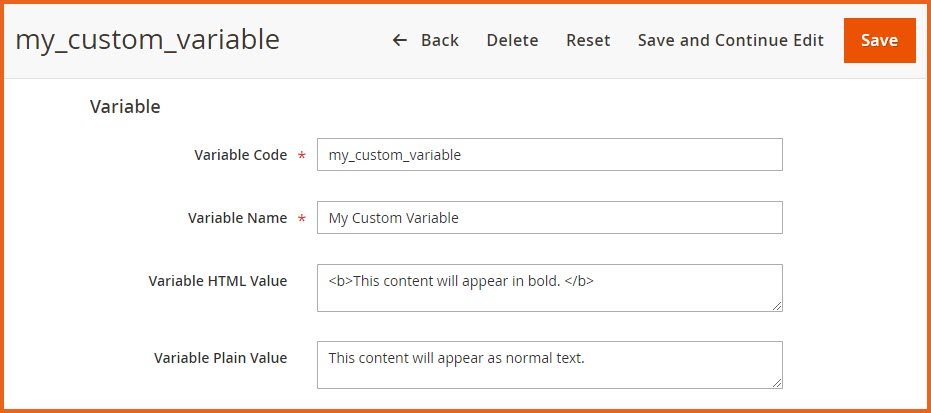The width and height of the screenshot is (931, 413).
Task: Delete this custom variable
Action: coord(512,40)
